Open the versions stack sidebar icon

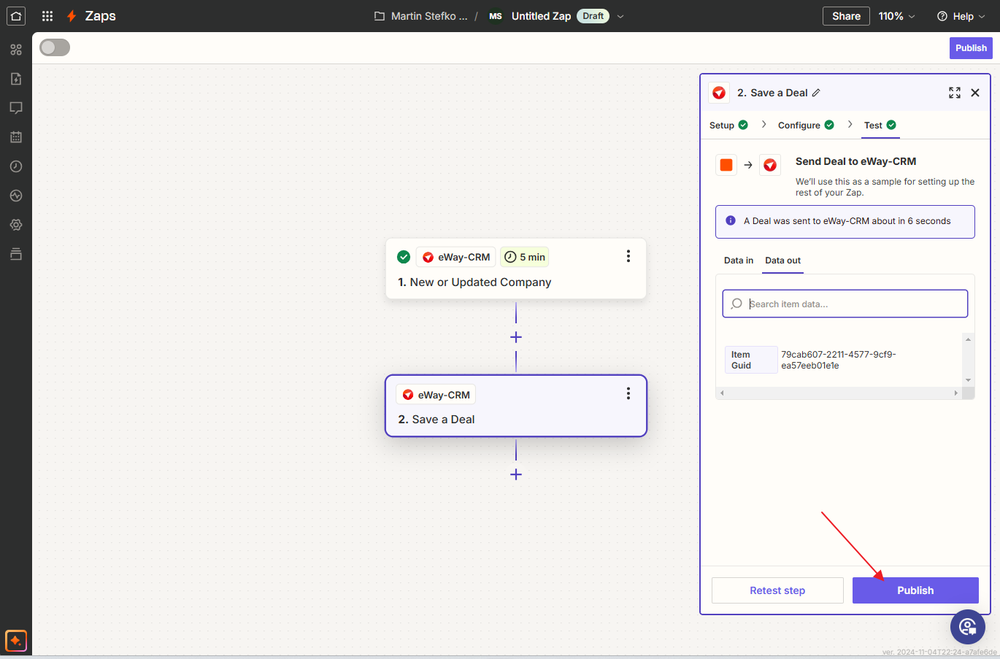coord(16,254)
